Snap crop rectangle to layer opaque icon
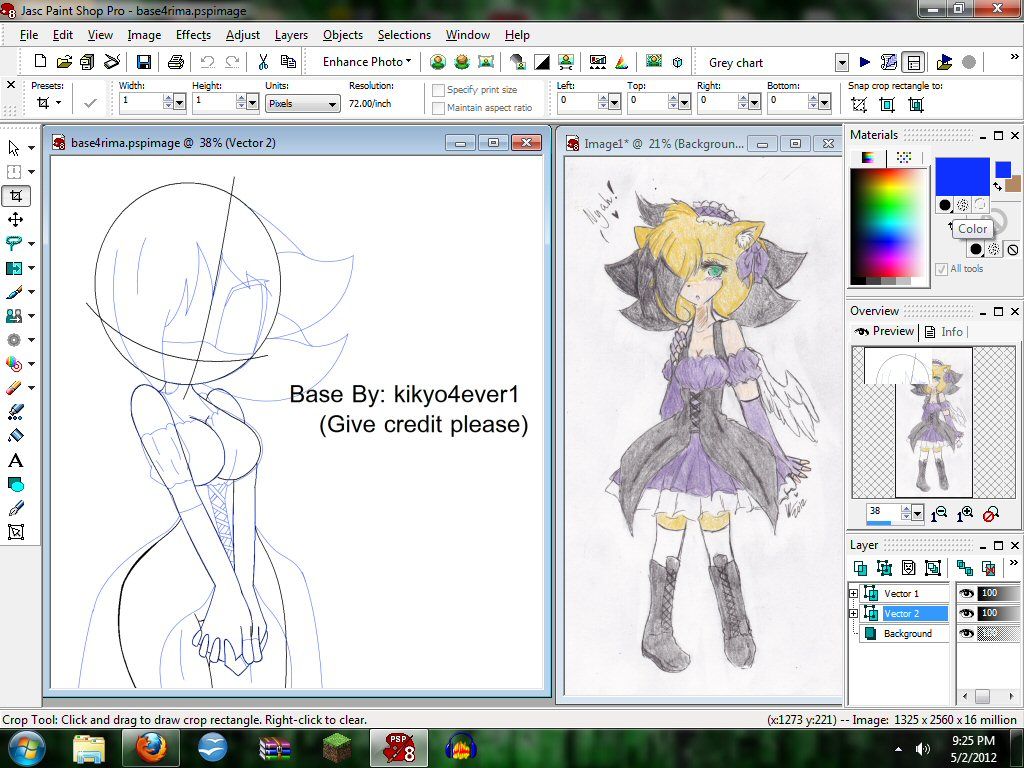The width and height of the screenshot is (1024, 768). click(x=886, y=104)
